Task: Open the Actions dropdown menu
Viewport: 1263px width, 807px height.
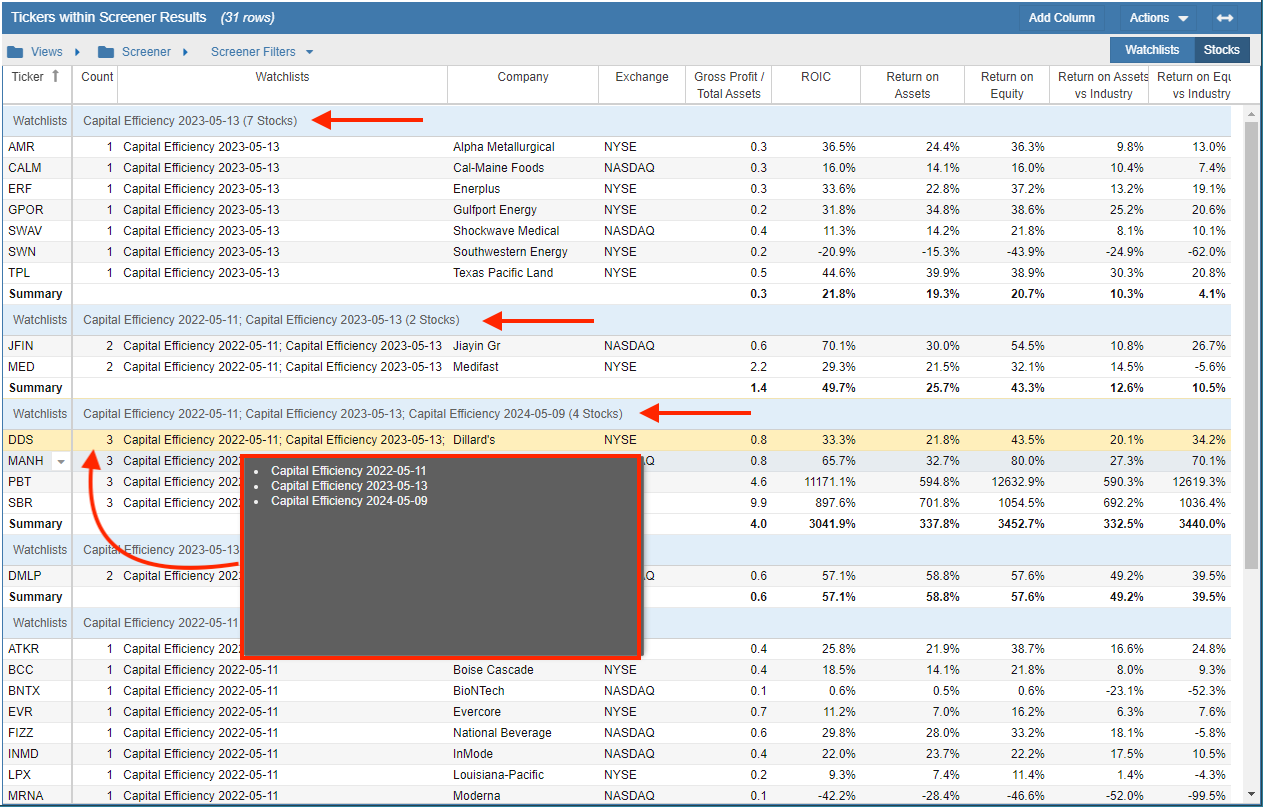Action: pyautogui.click(x=1158, y=18)
